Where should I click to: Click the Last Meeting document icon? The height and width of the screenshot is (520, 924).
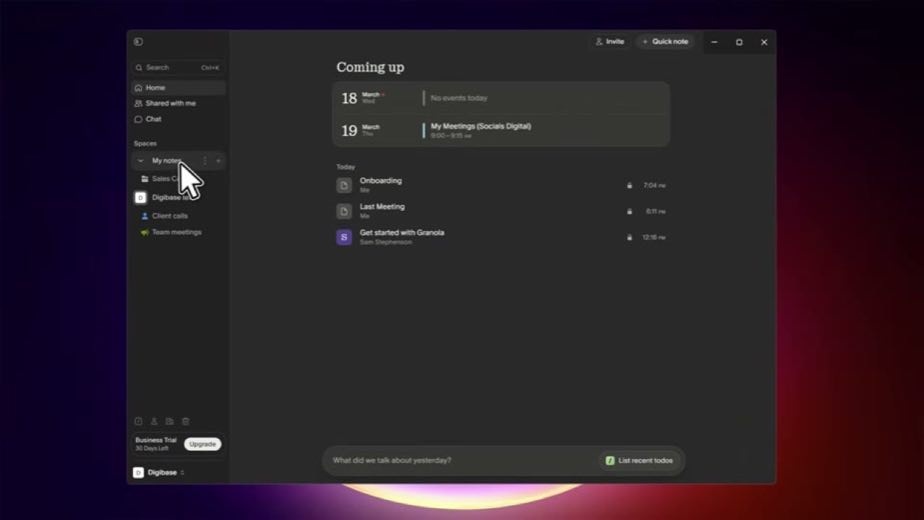point(344,211)
